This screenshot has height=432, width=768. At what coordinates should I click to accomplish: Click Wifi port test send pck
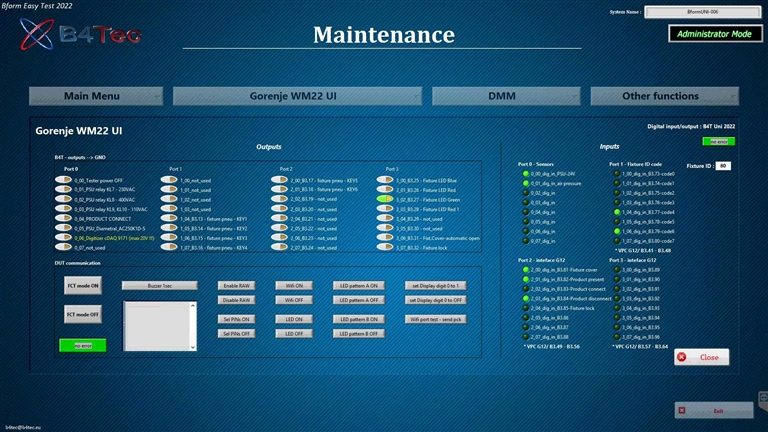(x=436, y=319)
